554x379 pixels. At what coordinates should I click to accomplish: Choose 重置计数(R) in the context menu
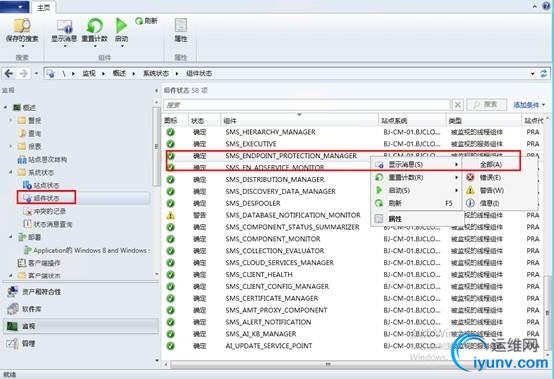coord(417,177)
